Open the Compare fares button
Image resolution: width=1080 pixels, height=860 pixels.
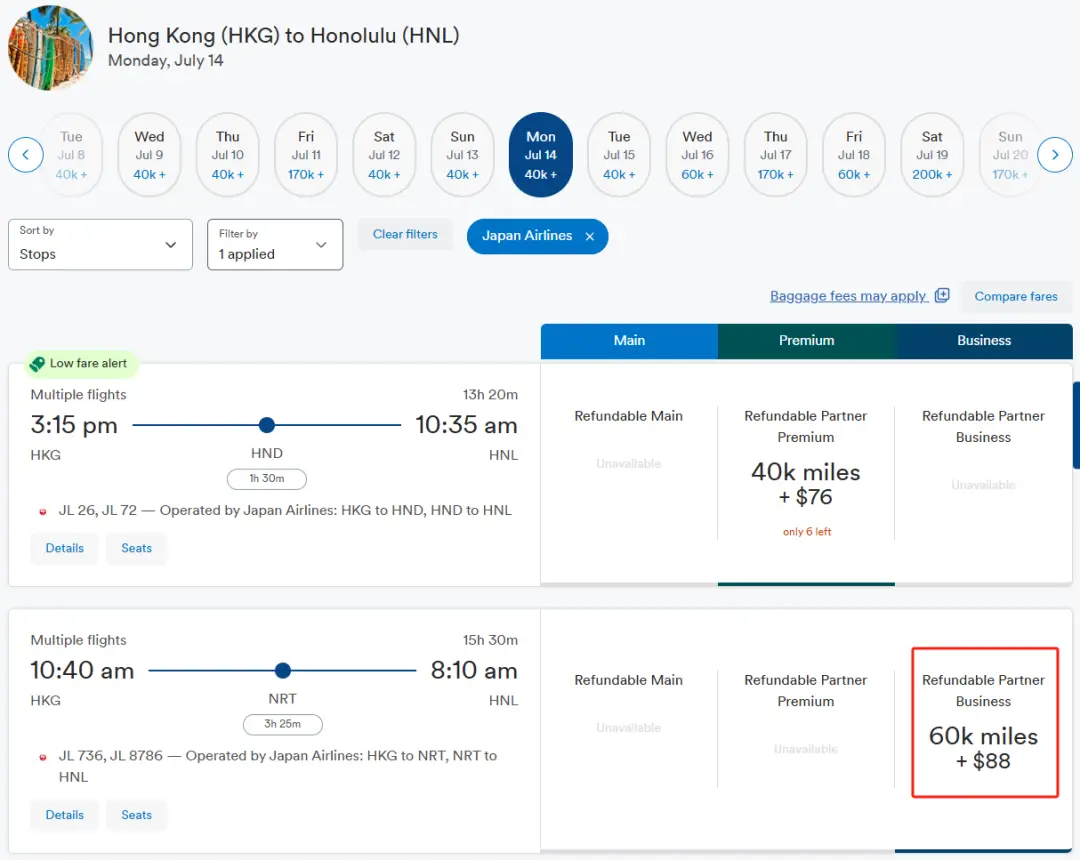(1015, 297)
